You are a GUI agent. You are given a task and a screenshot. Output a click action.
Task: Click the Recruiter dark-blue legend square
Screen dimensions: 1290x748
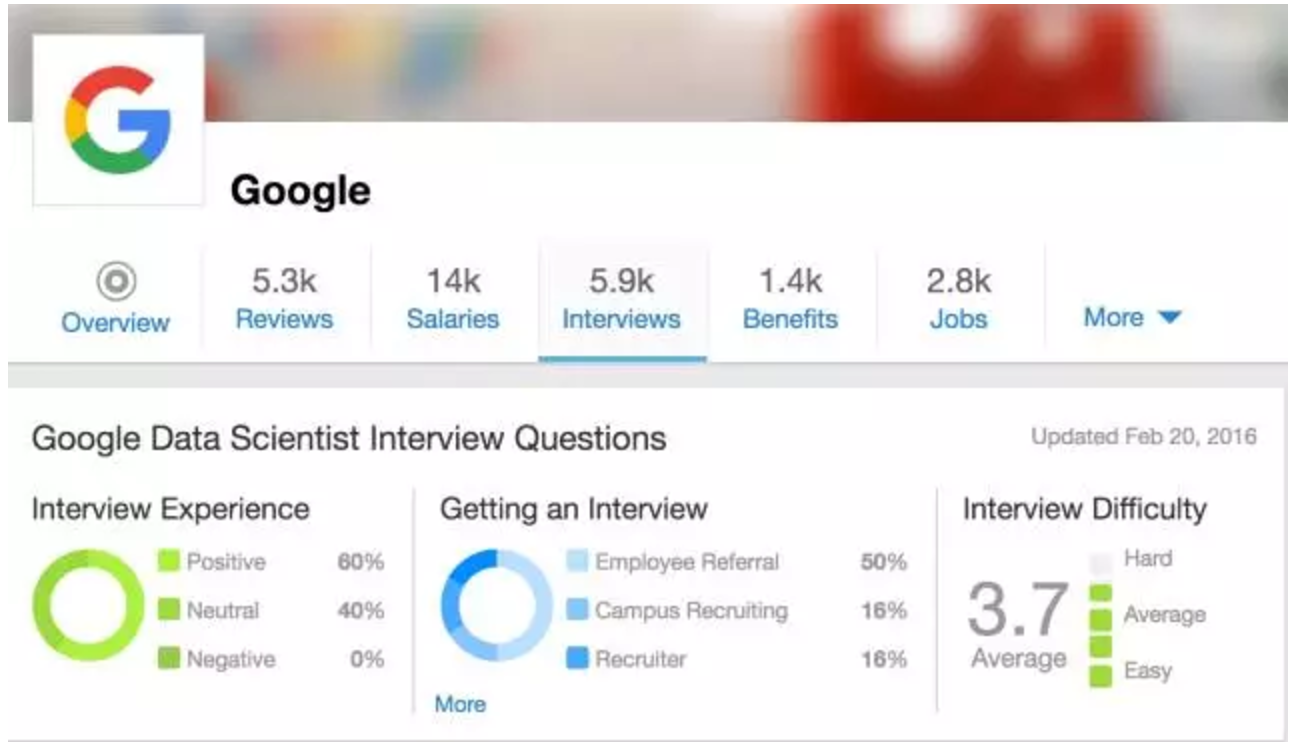(577, 658)
